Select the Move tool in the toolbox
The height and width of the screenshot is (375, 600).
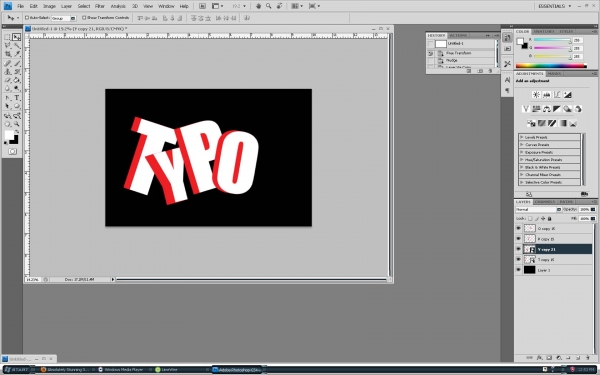click(16, 37)
